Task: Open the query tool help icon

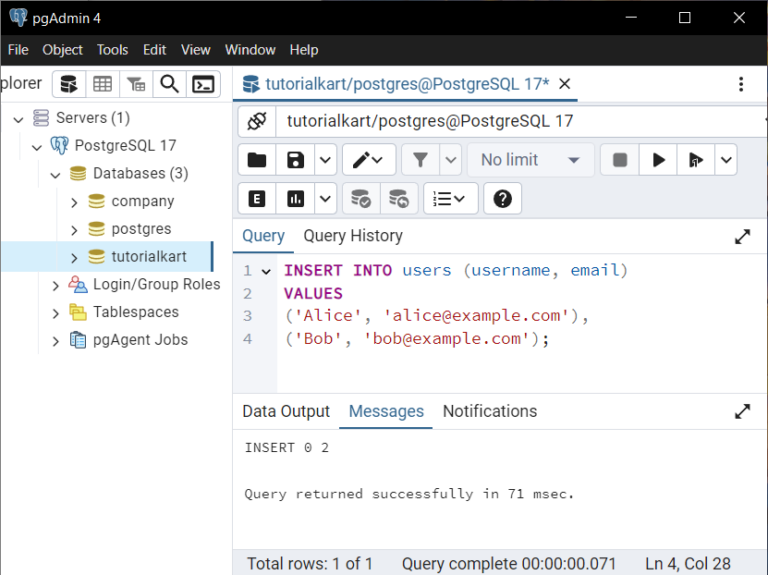Action: coord(502,199)
